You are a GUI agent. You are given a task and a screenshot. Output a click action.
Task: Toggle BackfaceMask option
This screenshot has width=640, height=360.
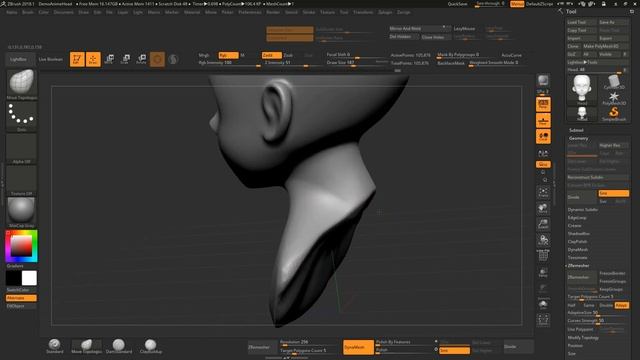pyautogui.click(x=451, y=63)
